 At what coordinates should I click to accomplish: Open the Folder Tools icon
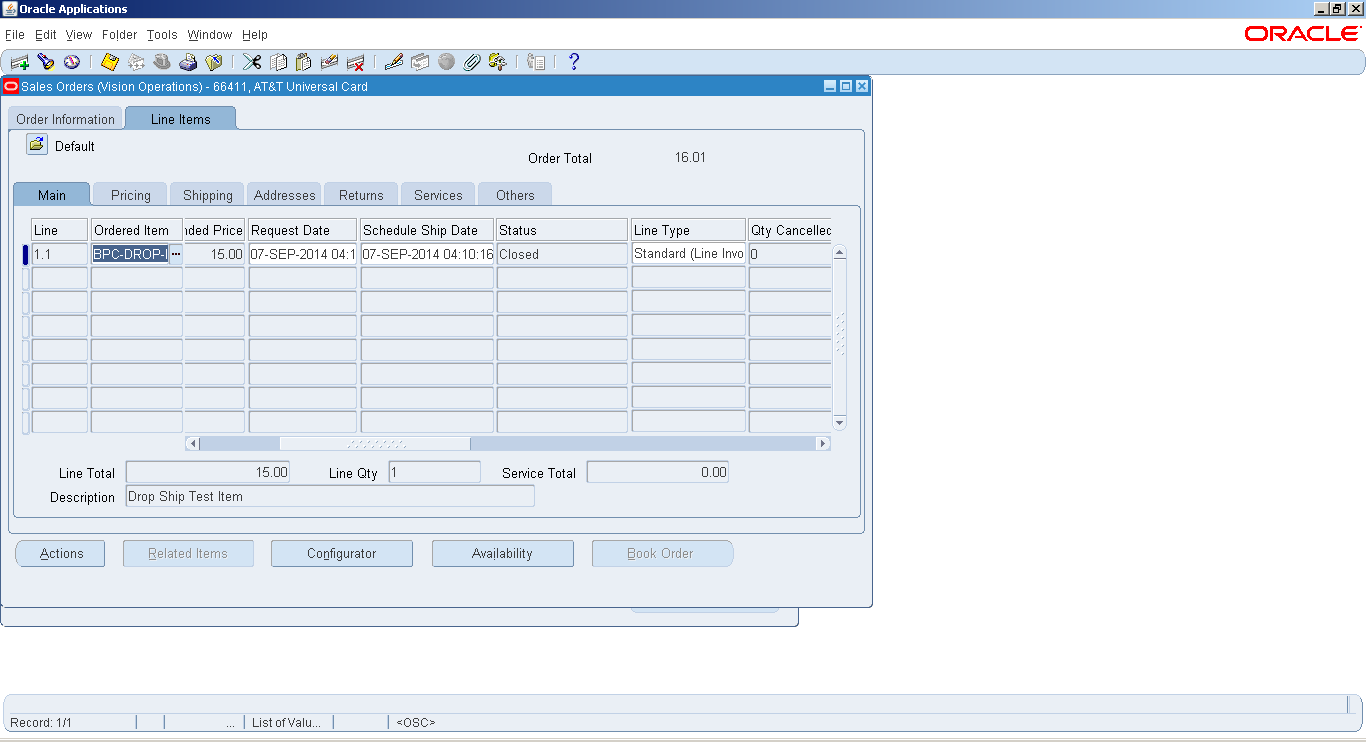click(x=497, y=61)
